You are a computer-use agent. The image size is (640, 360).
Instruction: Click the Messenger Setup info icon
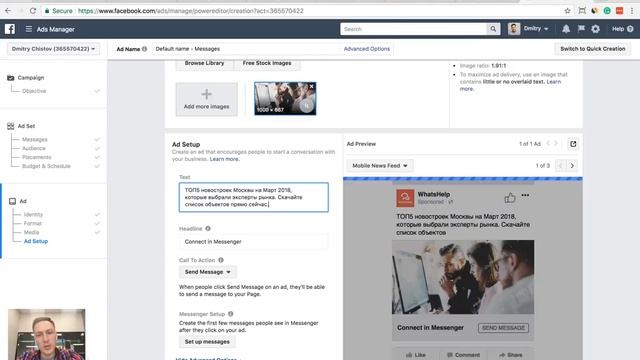coord(231,314)
